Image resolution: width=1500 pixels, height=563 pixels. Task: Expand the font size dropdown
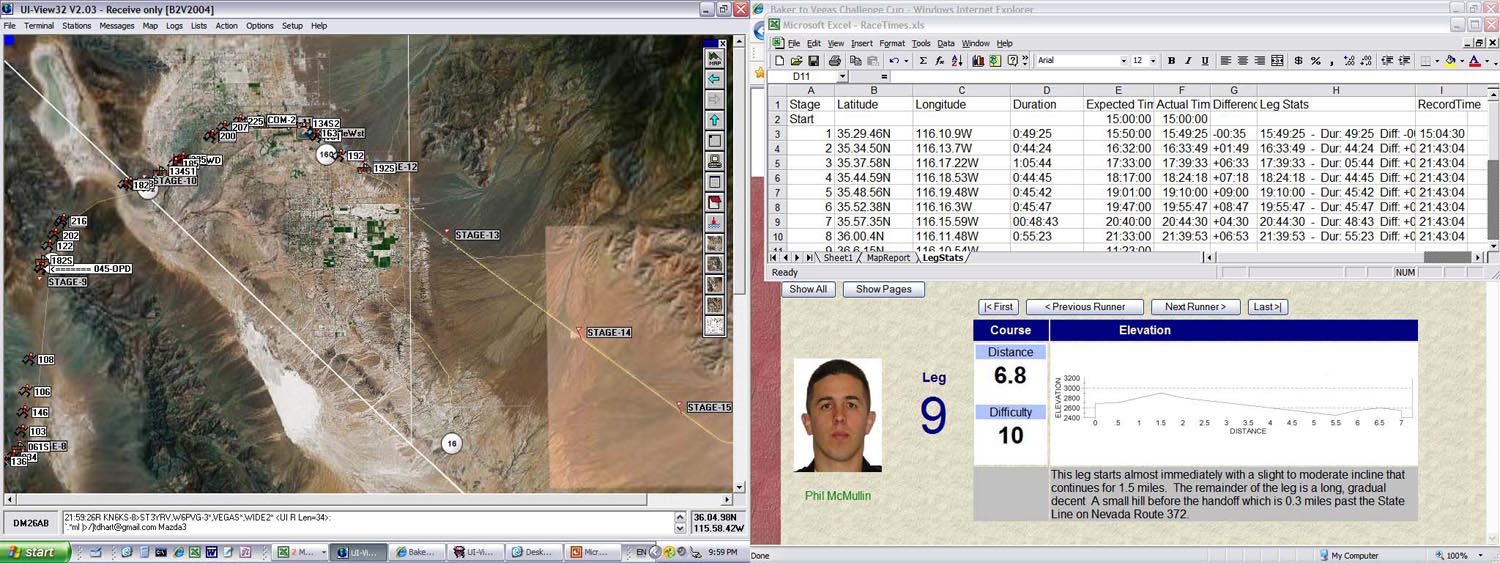1153,61
